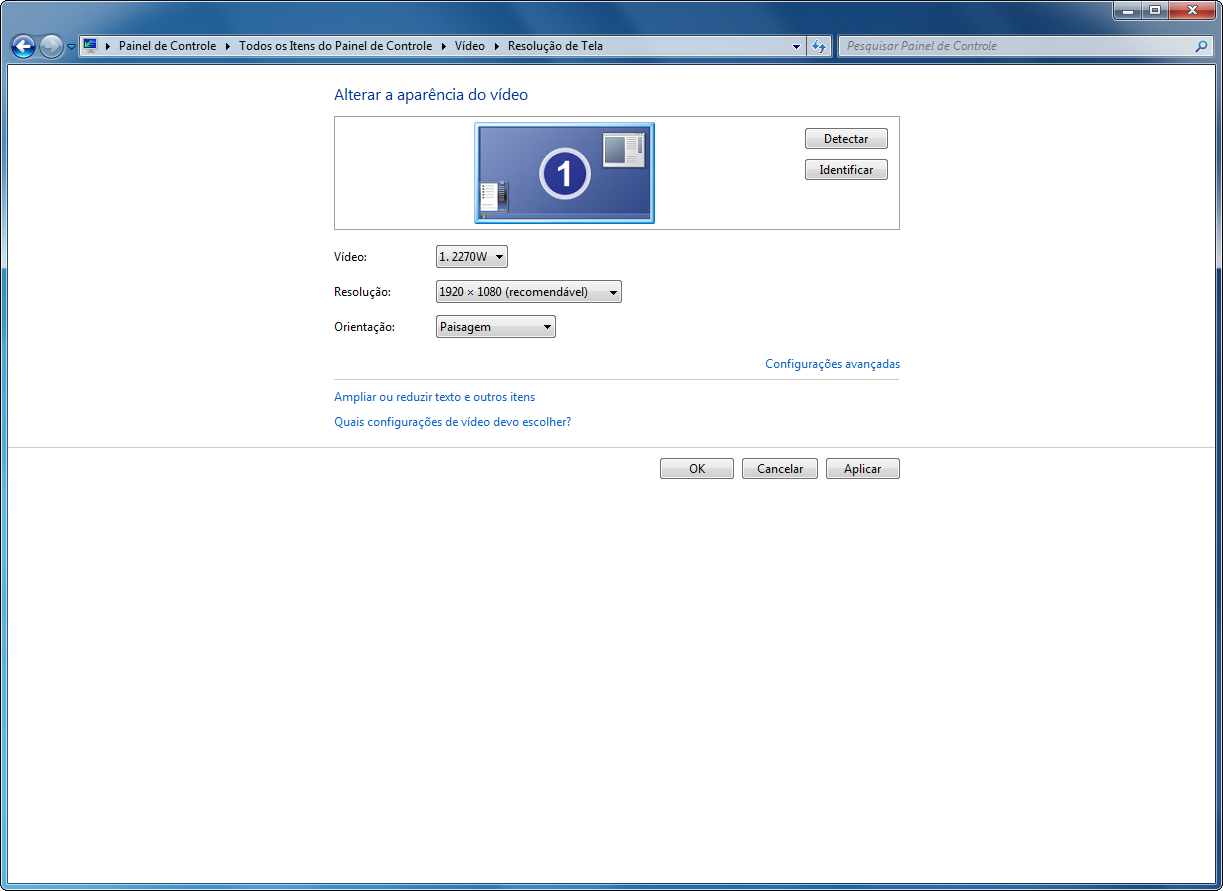Viewport: 1223px width, 891px height.
Task: Click the Orientação: label
Action: [364, 327]
